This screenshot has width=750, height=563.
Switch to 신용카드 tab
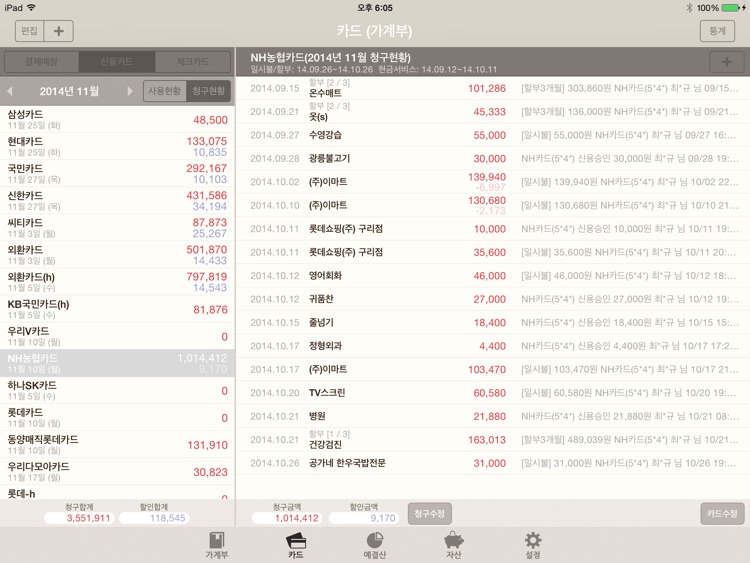[117, 62]
